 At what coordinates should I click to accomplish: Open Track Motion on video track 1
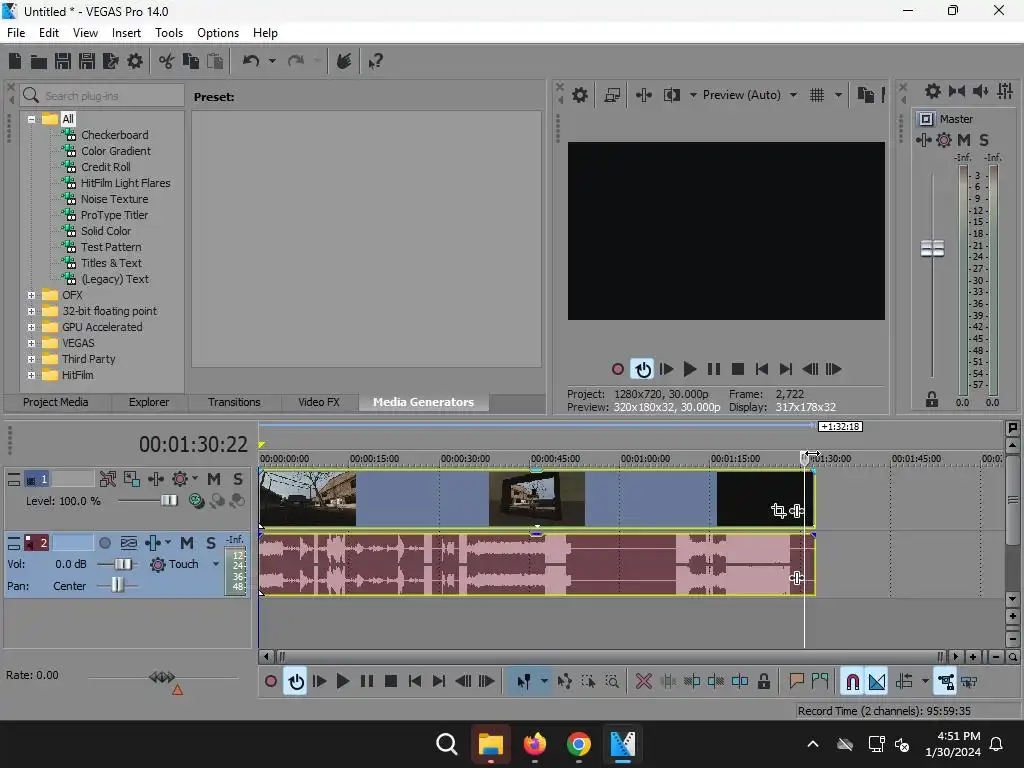[131, 479]
